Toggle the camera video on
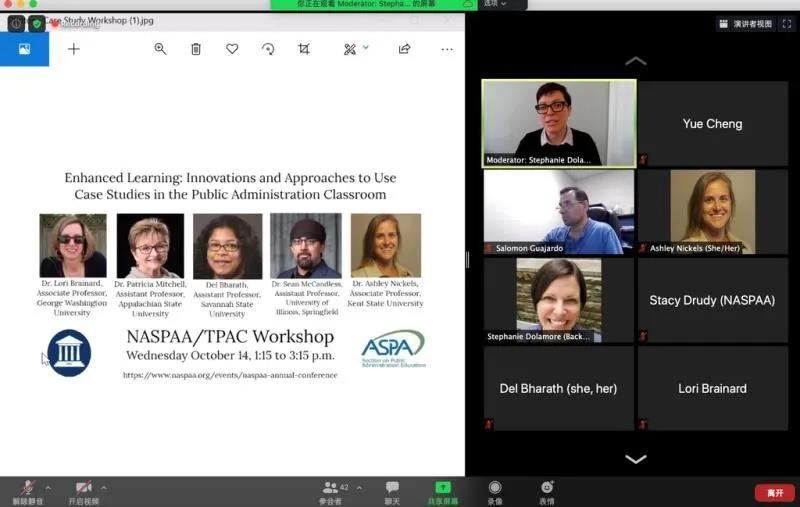This screenshot has height=507, width=800. click(84, 491)
